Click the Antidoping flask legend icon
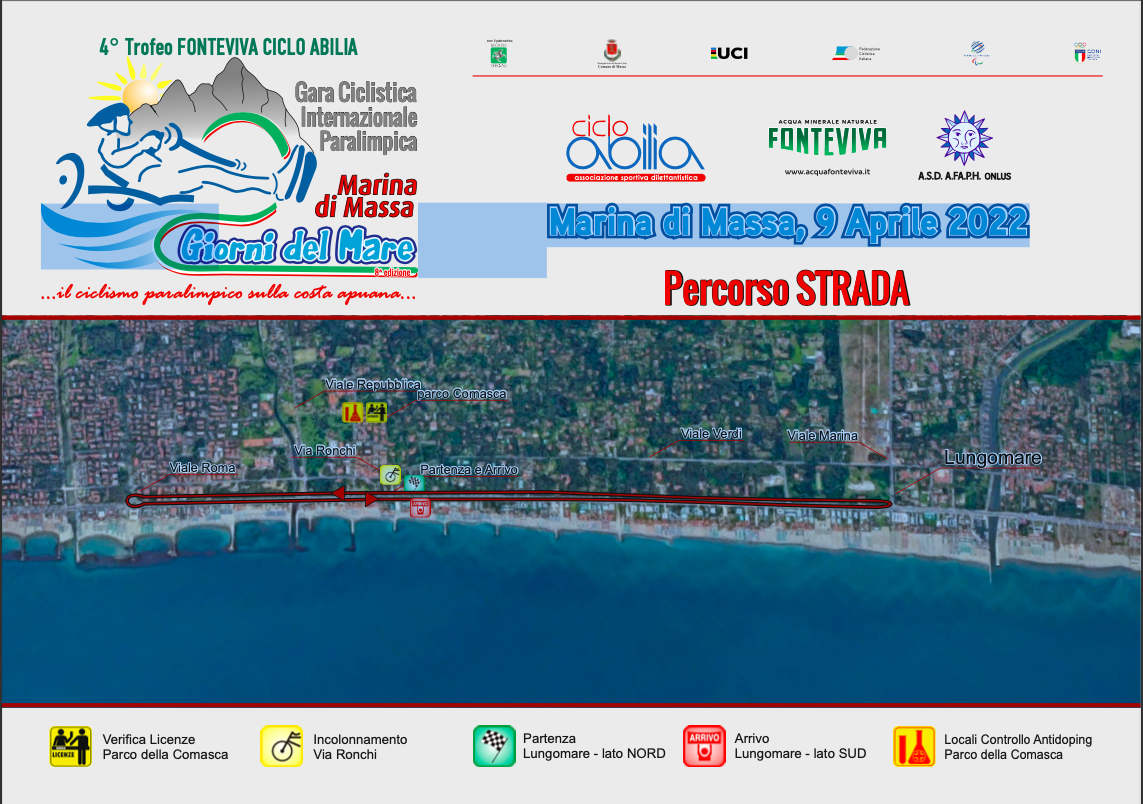Viewport: 1143px width, 804px height. click(x=914, y=746)
